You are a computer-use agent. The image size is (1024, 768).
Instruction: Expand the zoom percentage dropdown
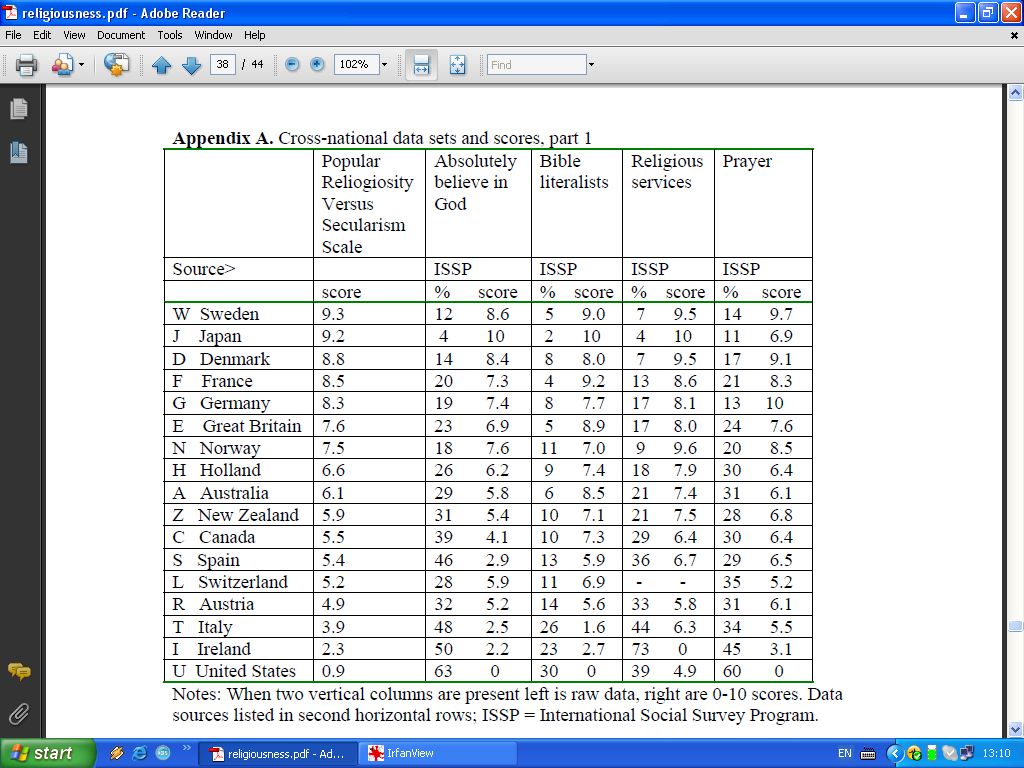pyautogui.click(x=384, y=65)
